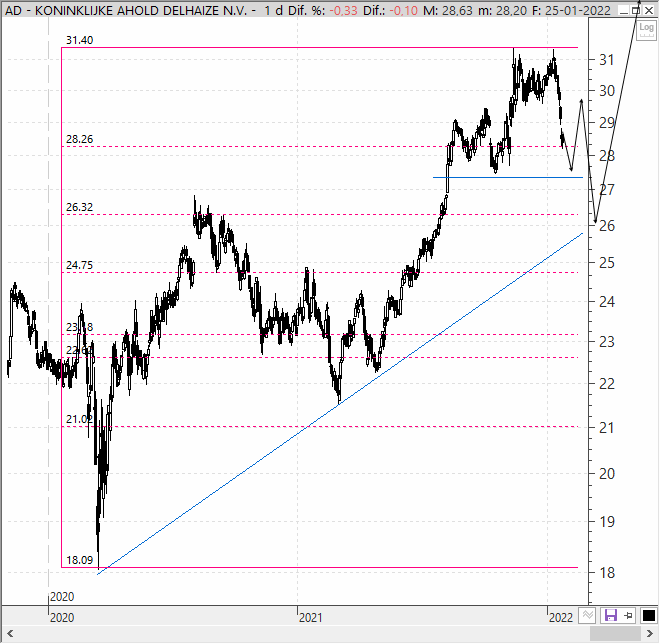
Task: Click price 20 on the right axis
Action: [x=607, y=474]
